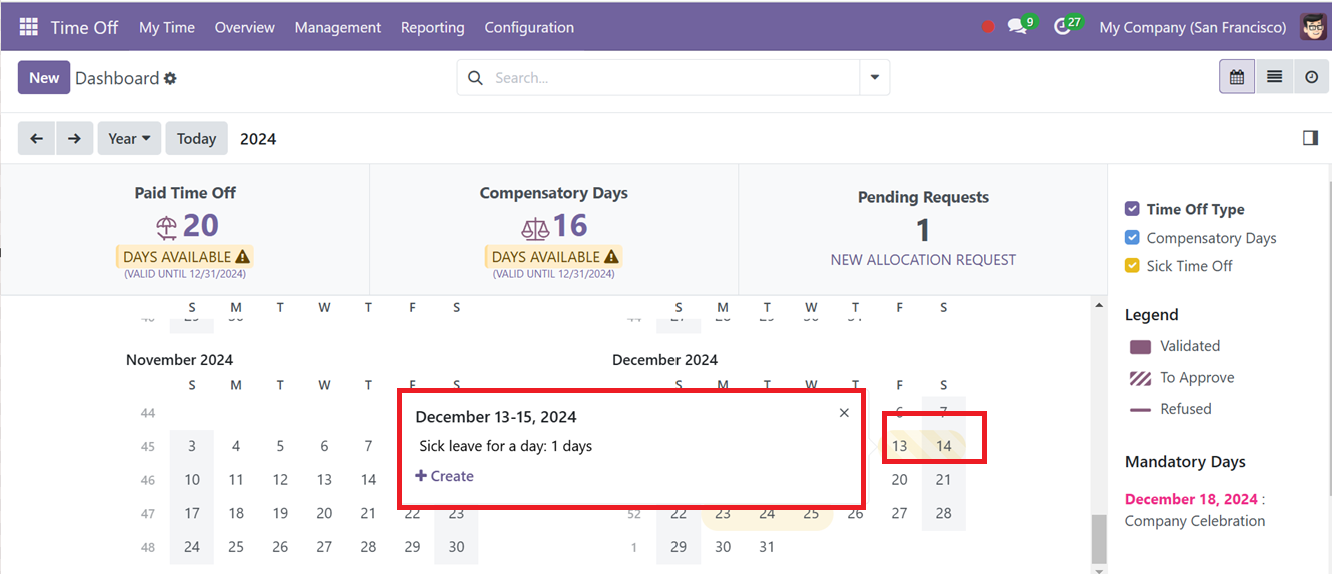Click the red recording indicator dot
The height and width of the screenshot is (574, 1332).
point(988,27)
